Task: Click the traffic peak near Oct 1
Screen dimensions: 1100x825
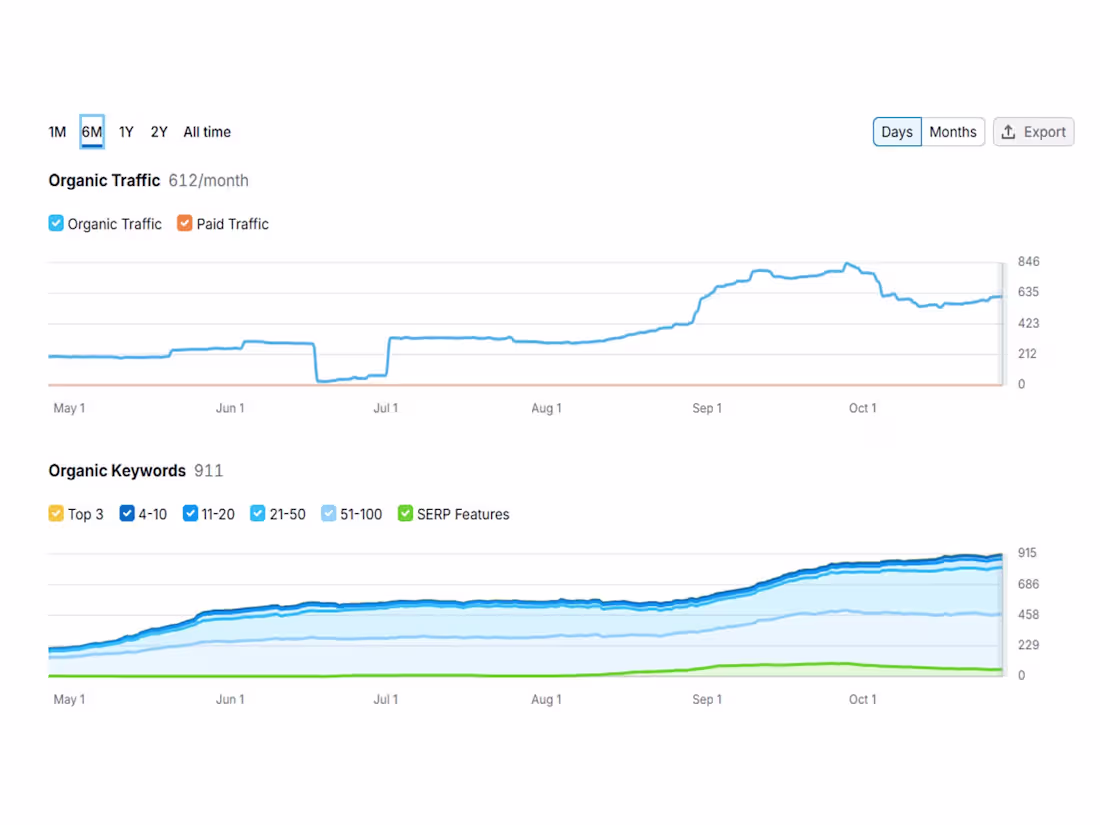Action: tap(847, 264)
